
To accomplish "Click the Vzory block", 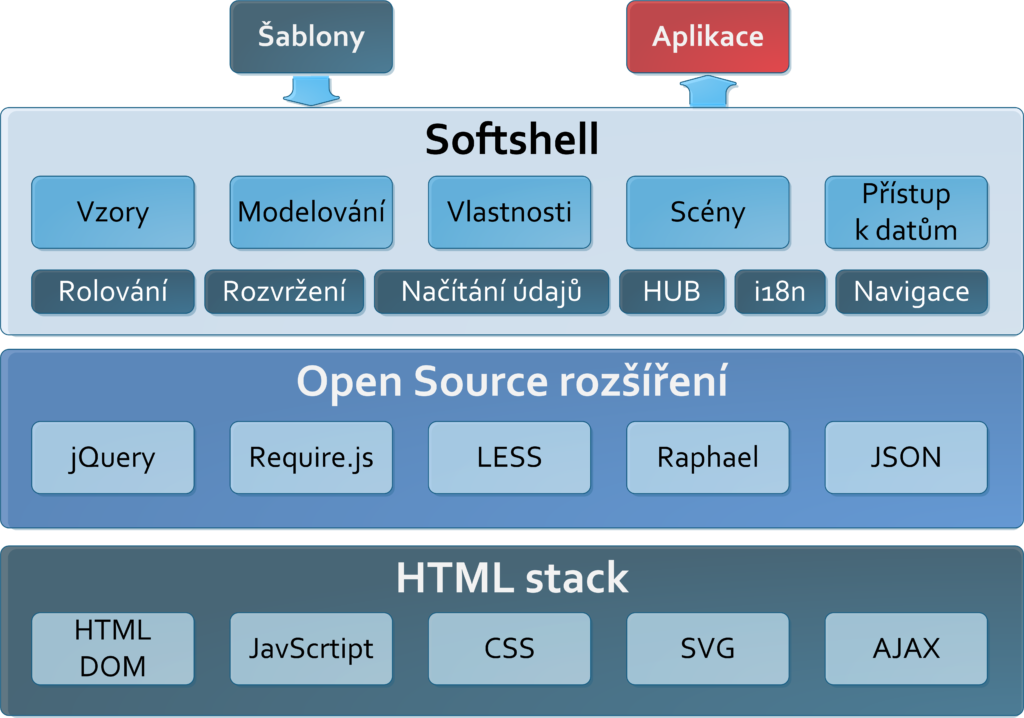I will [113, 212].
